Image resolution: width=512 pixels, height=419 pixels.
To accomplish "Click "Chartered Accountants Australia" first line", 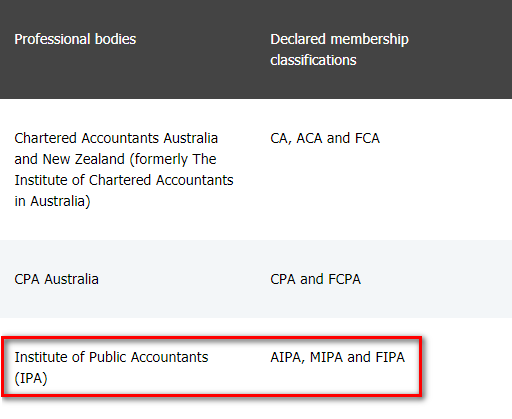I will tap(116, 138).
